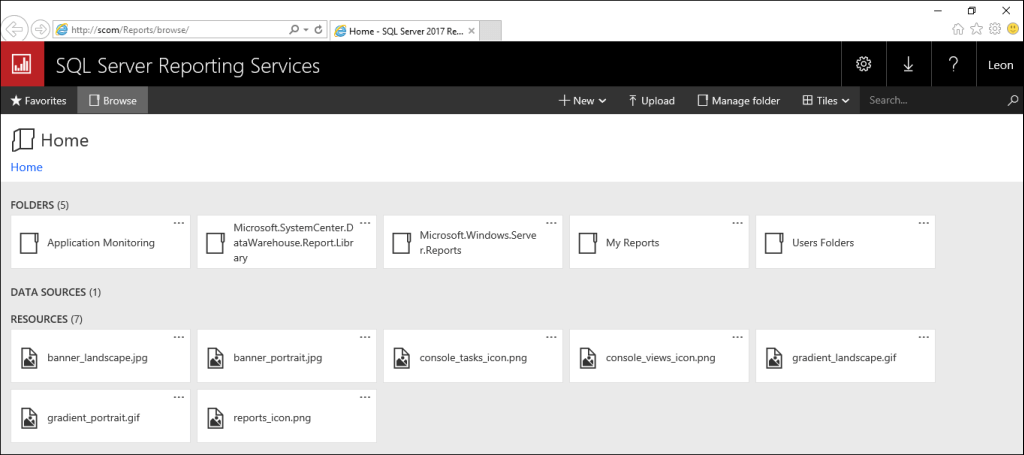Click the gradient_portrait.gif file name
Image resolution: width=1024 pixels, height=455 pixels.
(93, 418)
